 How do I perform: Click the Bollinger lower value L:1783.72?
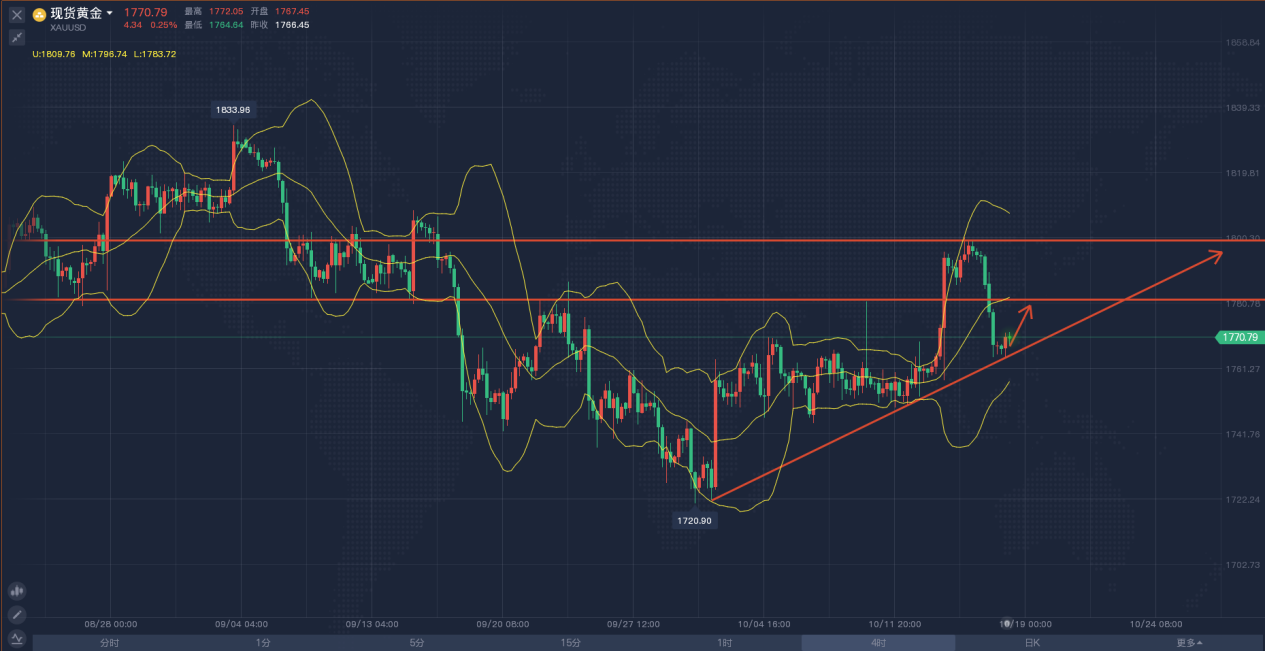155,54
